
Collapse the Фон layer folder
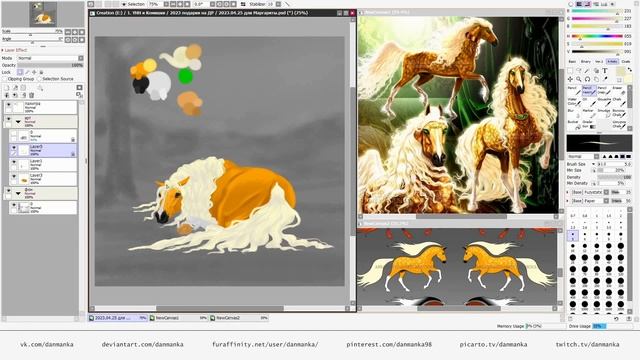(18, 193)
